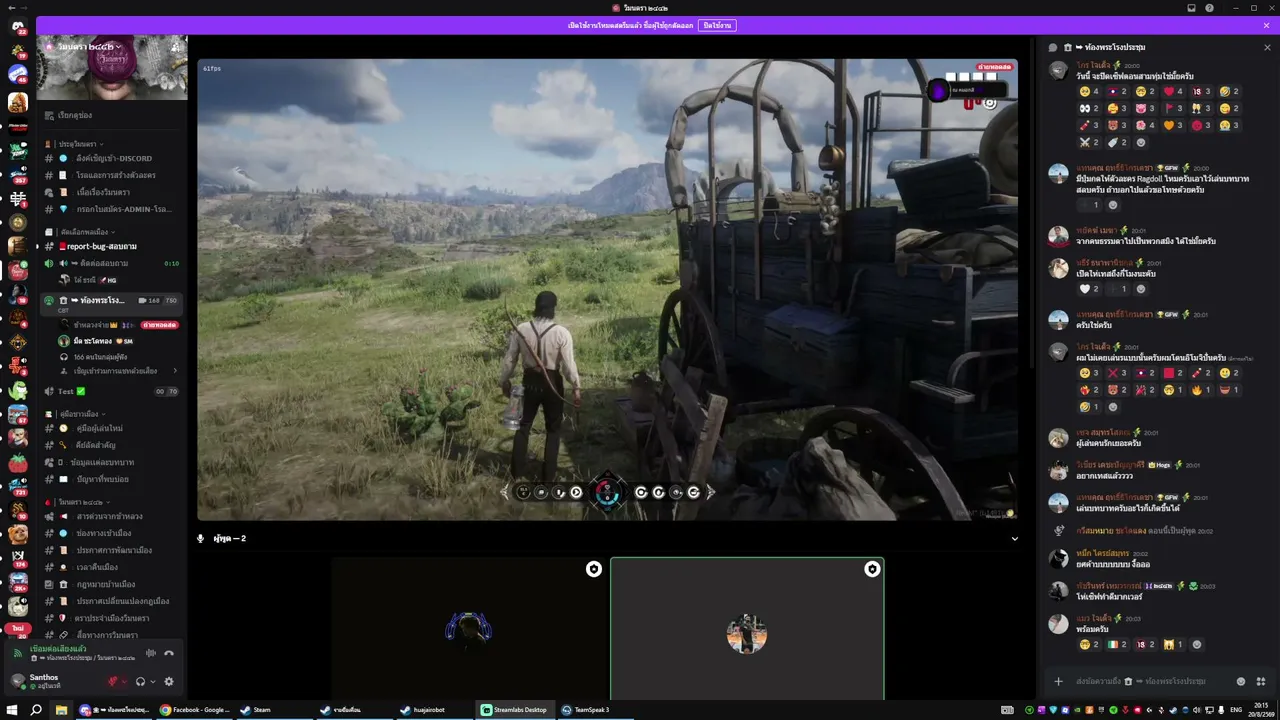Screen dimensions: 1280x720
Task: Open user settings gear icon
Action: pyautogui.click(x=169, y=682)
